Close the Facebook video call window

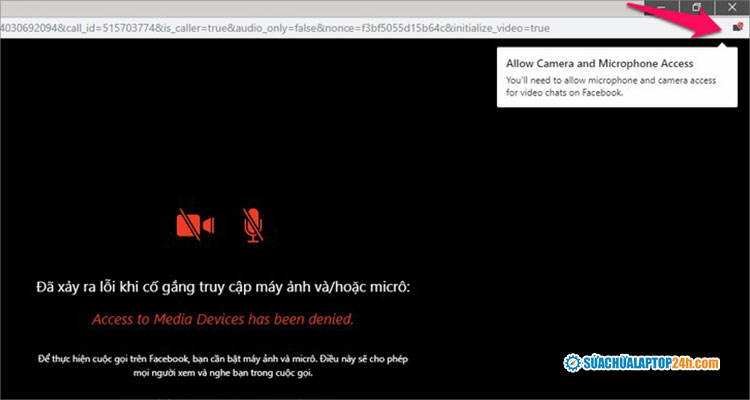click(732, 7)
